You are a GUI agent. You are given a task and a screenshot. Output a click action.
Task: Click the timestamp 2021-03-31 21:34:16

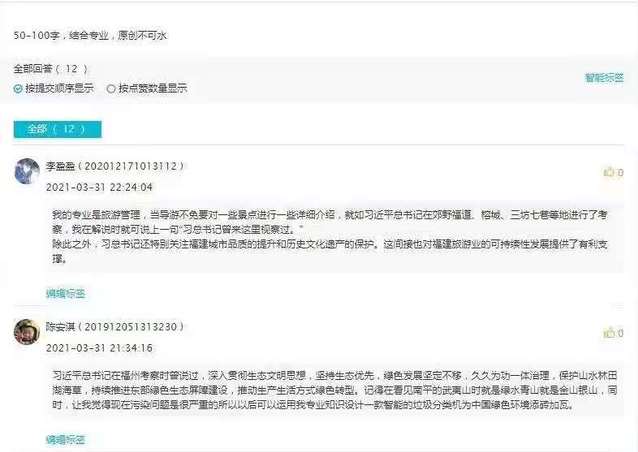(99, 348)
